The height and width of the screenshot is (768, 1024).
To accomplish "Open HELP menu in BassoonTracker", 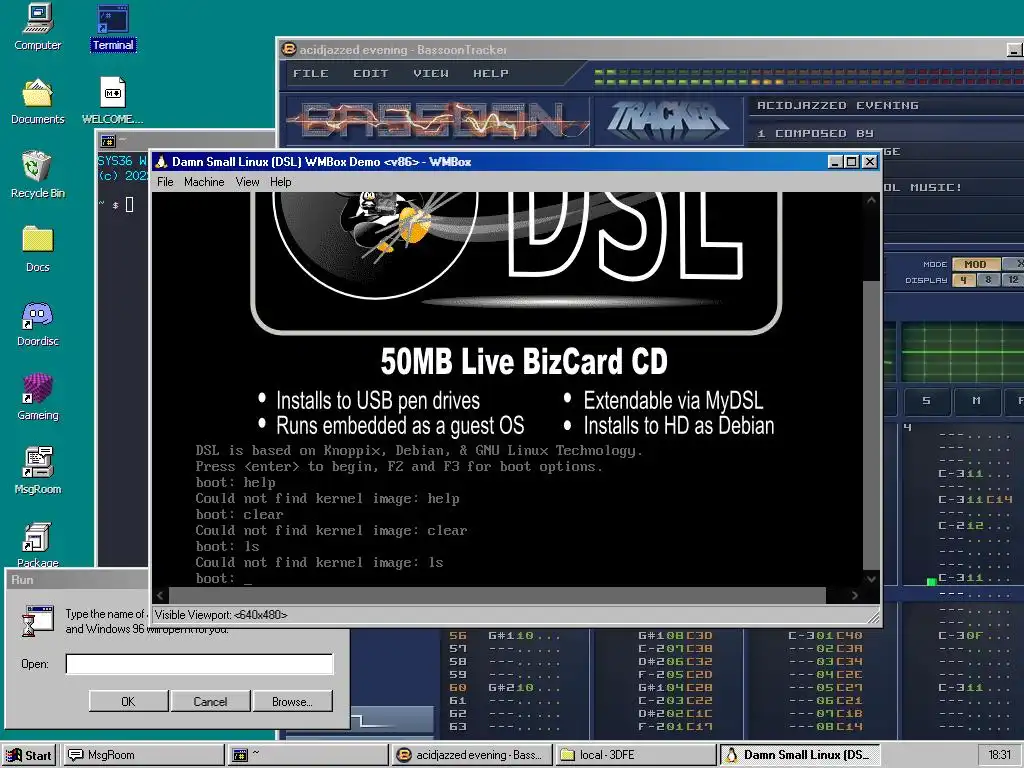I will 491,73.
